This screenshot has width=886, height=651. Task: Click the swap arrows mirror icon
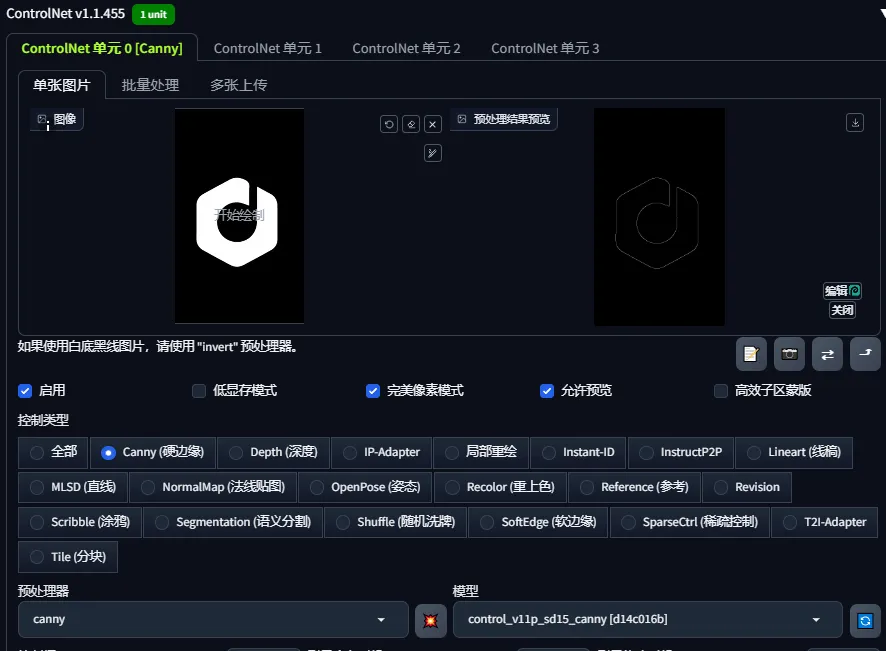[827, 354]
